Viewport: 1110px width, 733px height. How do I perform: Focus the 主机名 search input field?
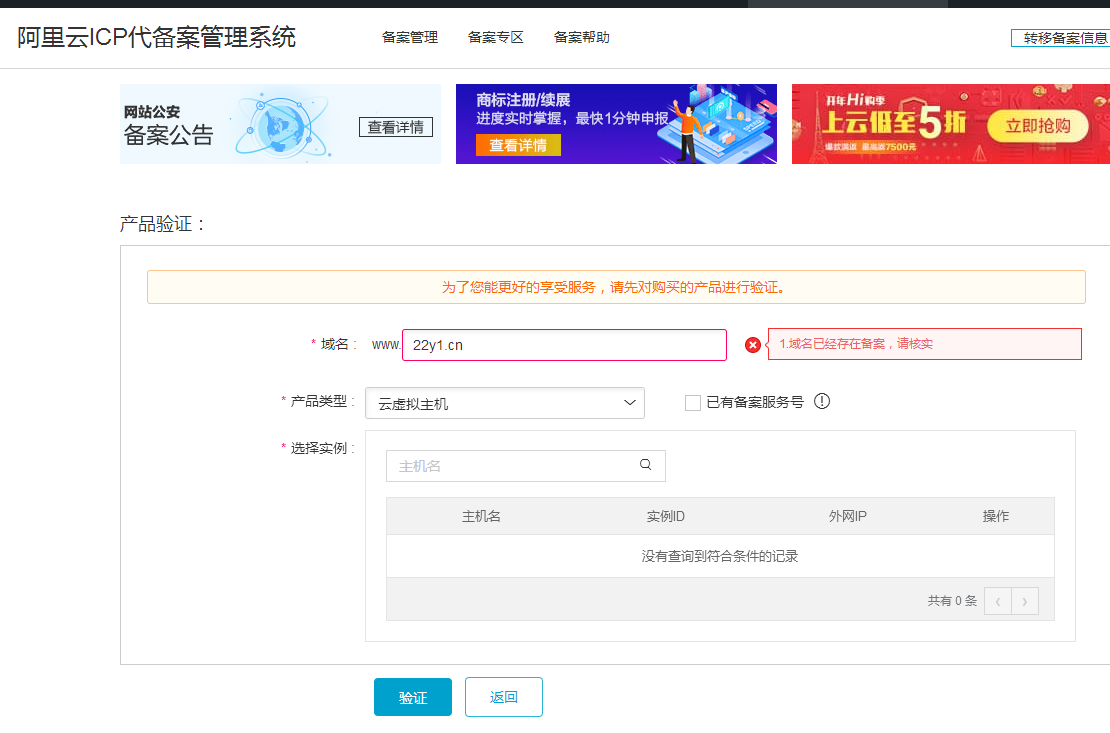coord(525,466)
